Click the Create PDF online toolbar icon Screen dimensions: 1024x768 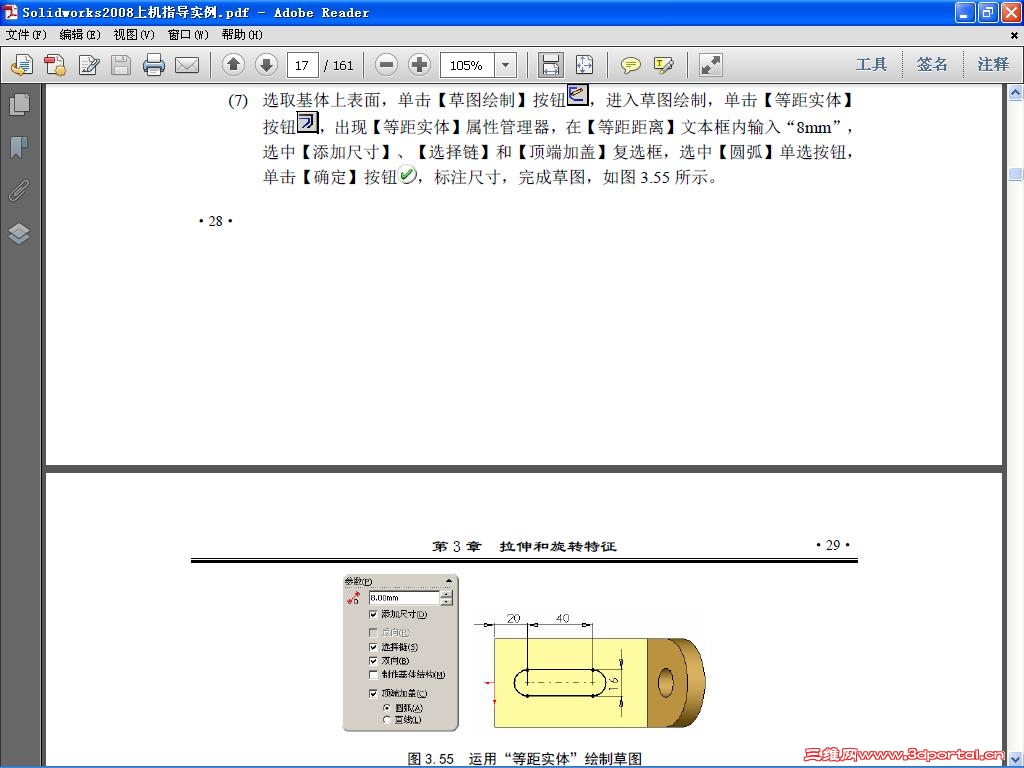pyautogui.click(x=22, y=65)
